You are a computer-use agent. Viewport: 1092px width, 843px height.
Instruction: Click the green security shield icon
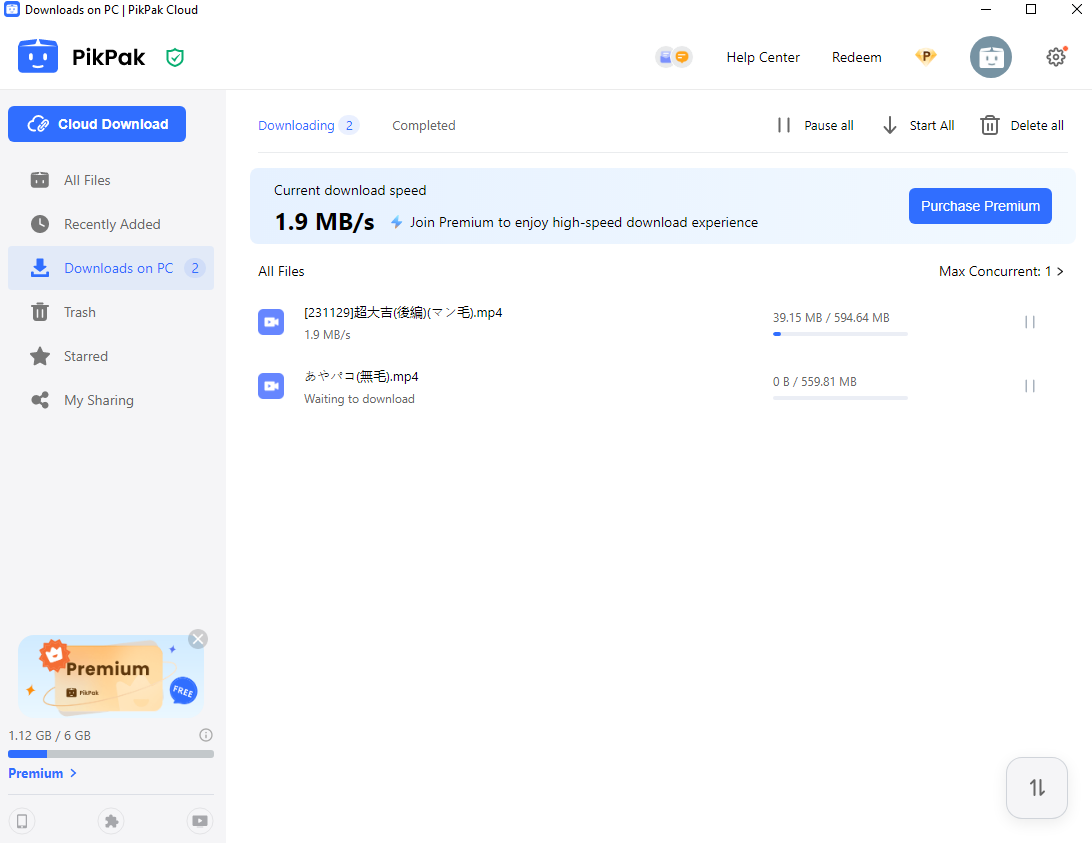pos(175,58)
